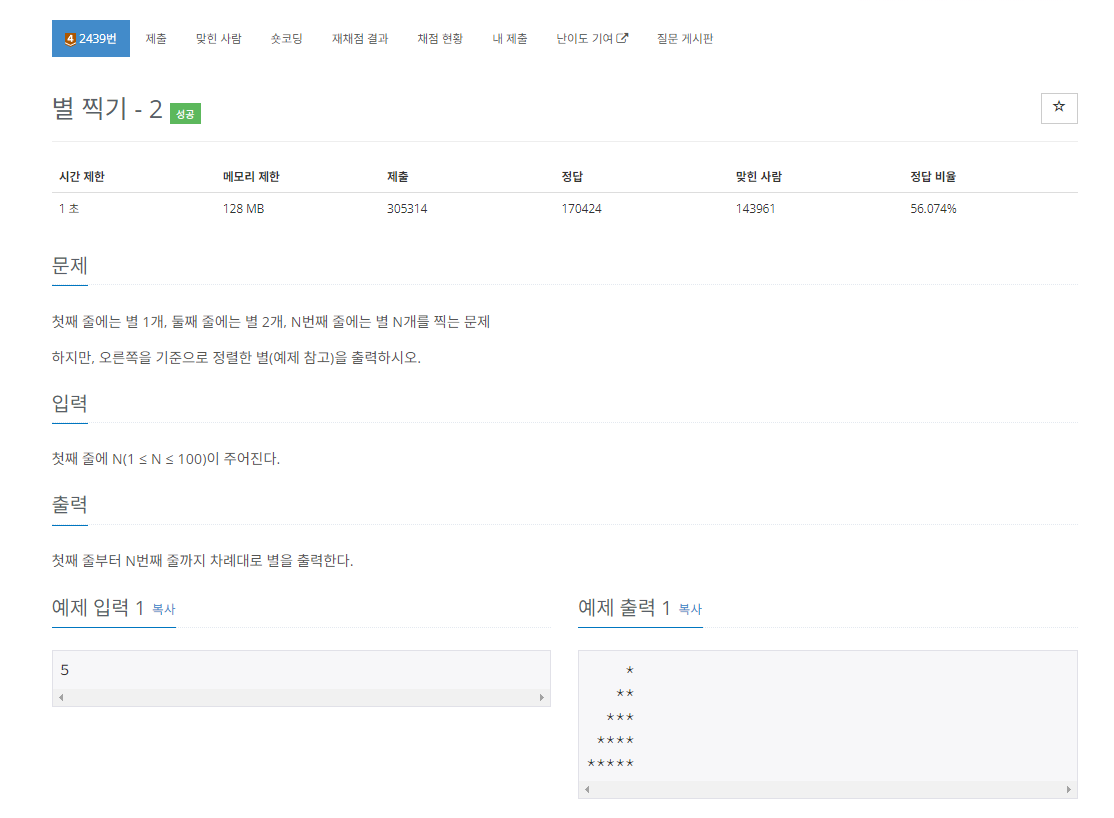The width and height of the screenshot is (1114, 818).
Task: Click right scroll arrow of example output
Action: 1069,789
